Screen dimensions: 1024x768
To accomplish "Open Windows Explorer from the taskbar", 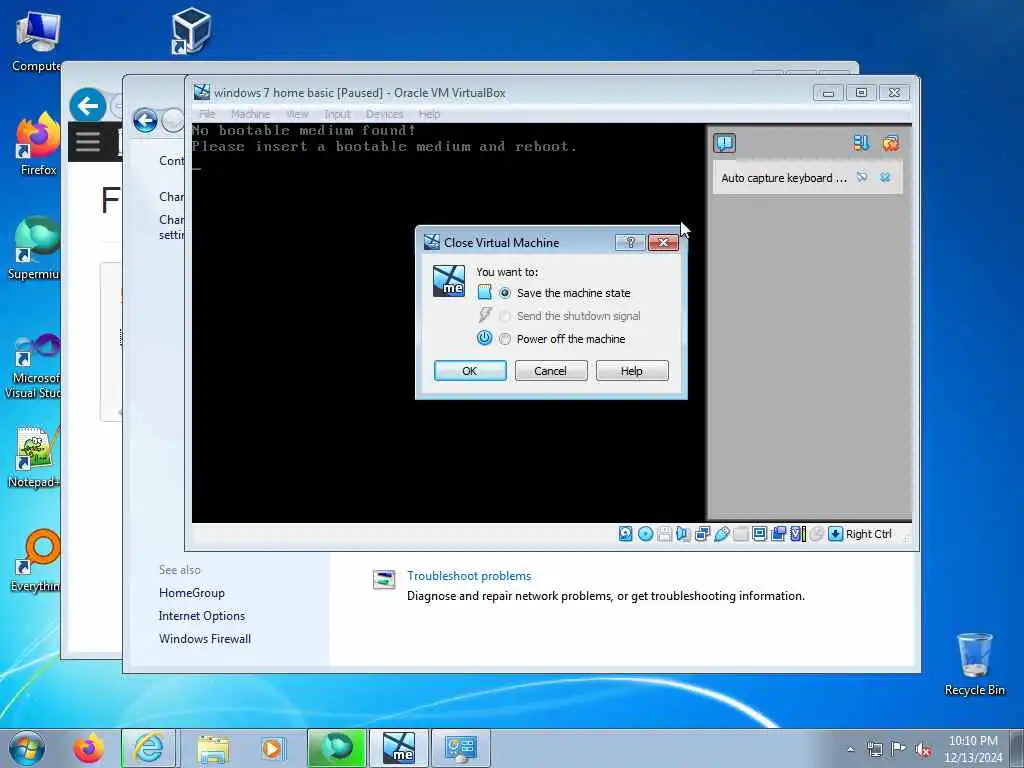I will point(213,748).
